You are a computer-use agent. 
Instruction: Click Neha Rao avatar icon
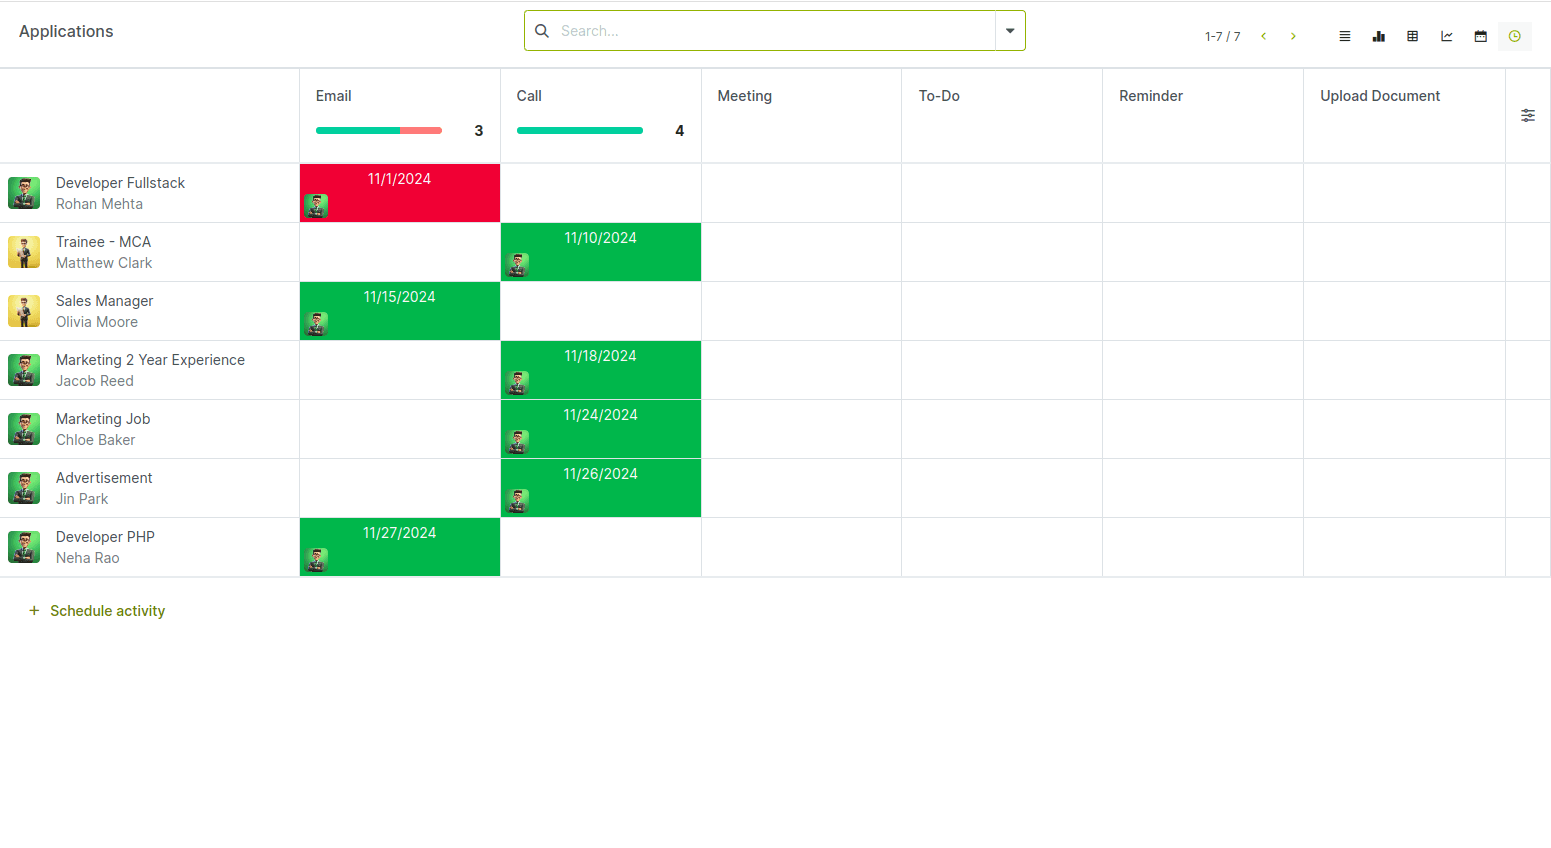(24, 547)
